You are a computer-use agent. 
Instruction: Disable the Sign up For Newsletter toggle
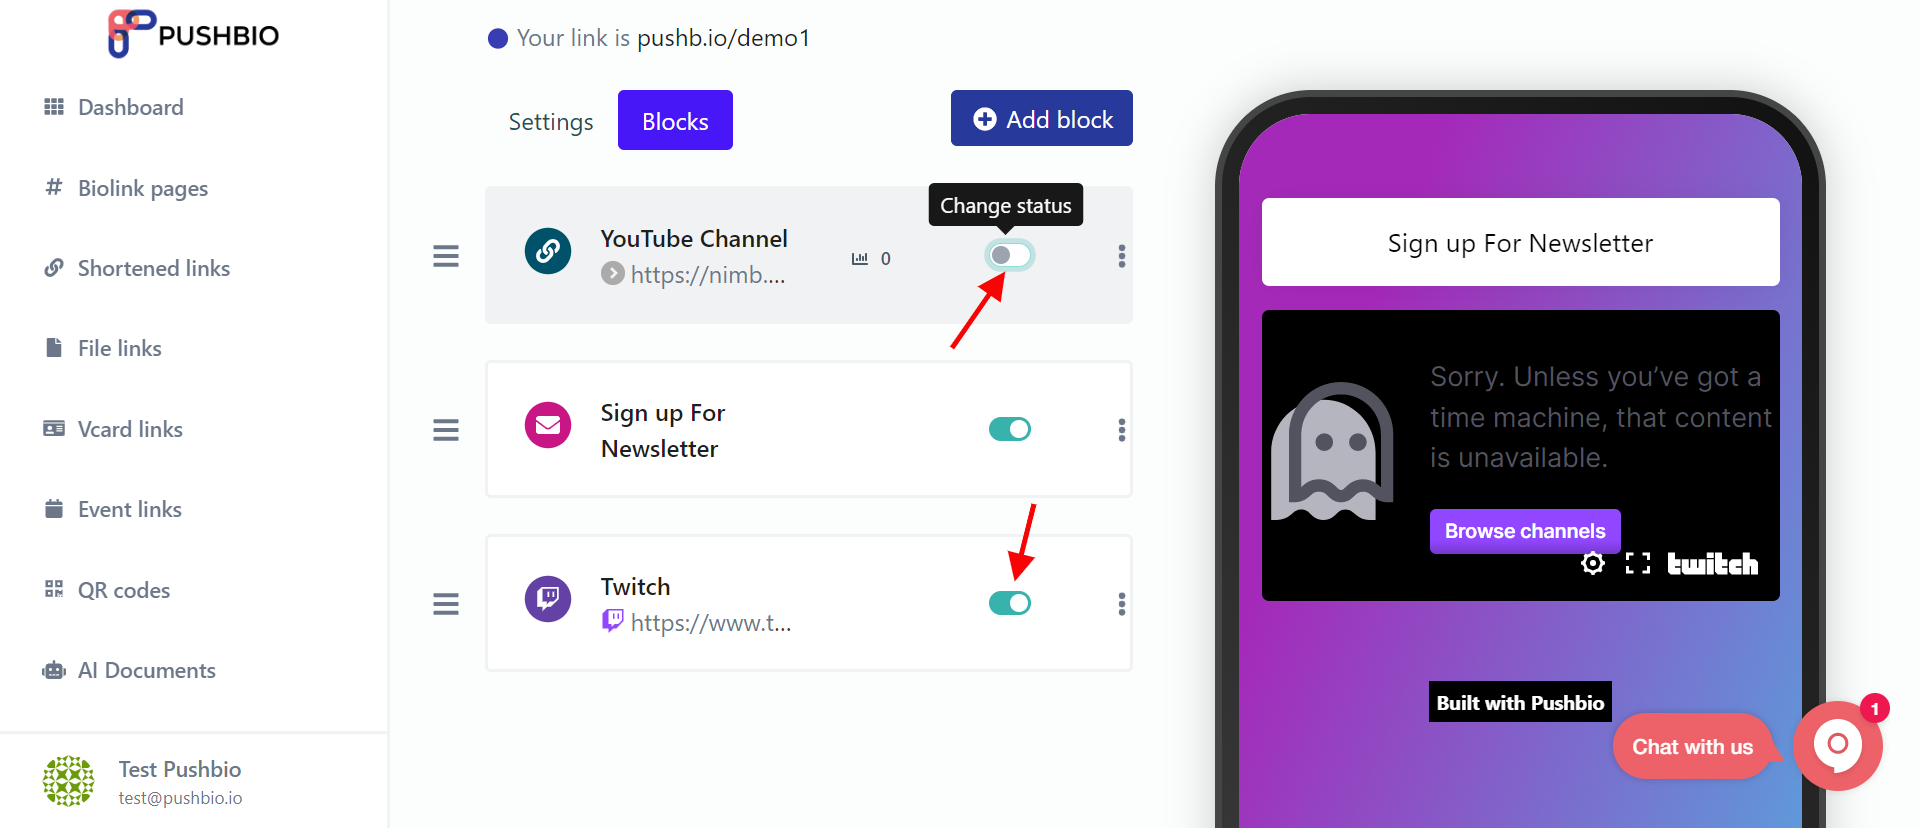[1010, 429]
